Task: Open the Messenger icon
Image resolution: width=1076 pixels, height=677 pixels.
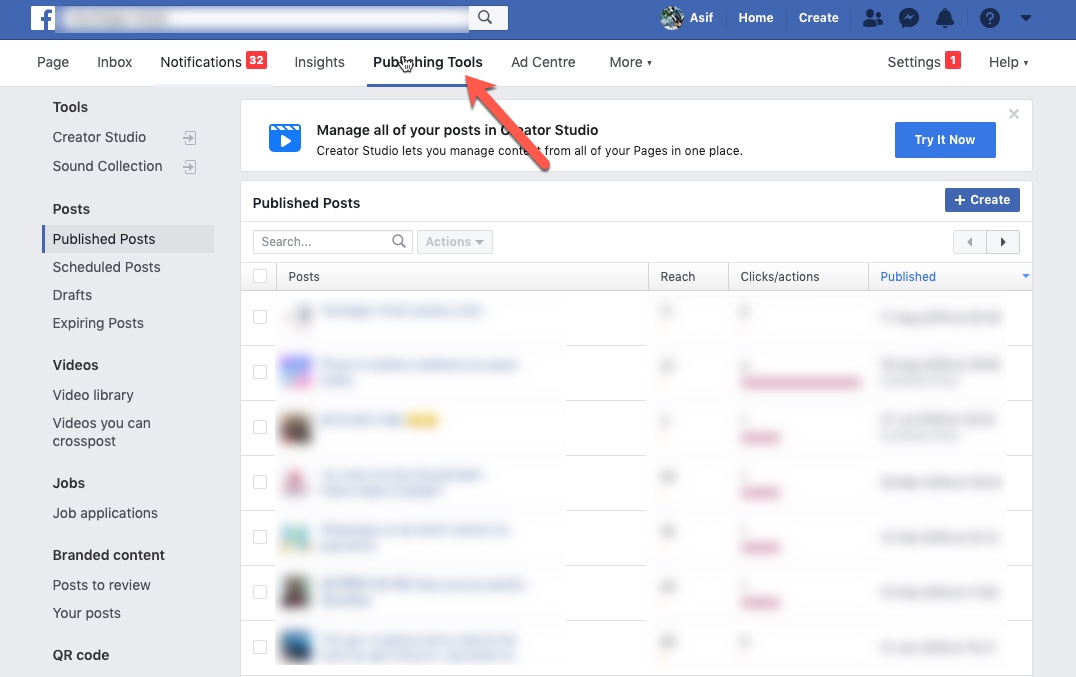Action: tap(909, 18)
